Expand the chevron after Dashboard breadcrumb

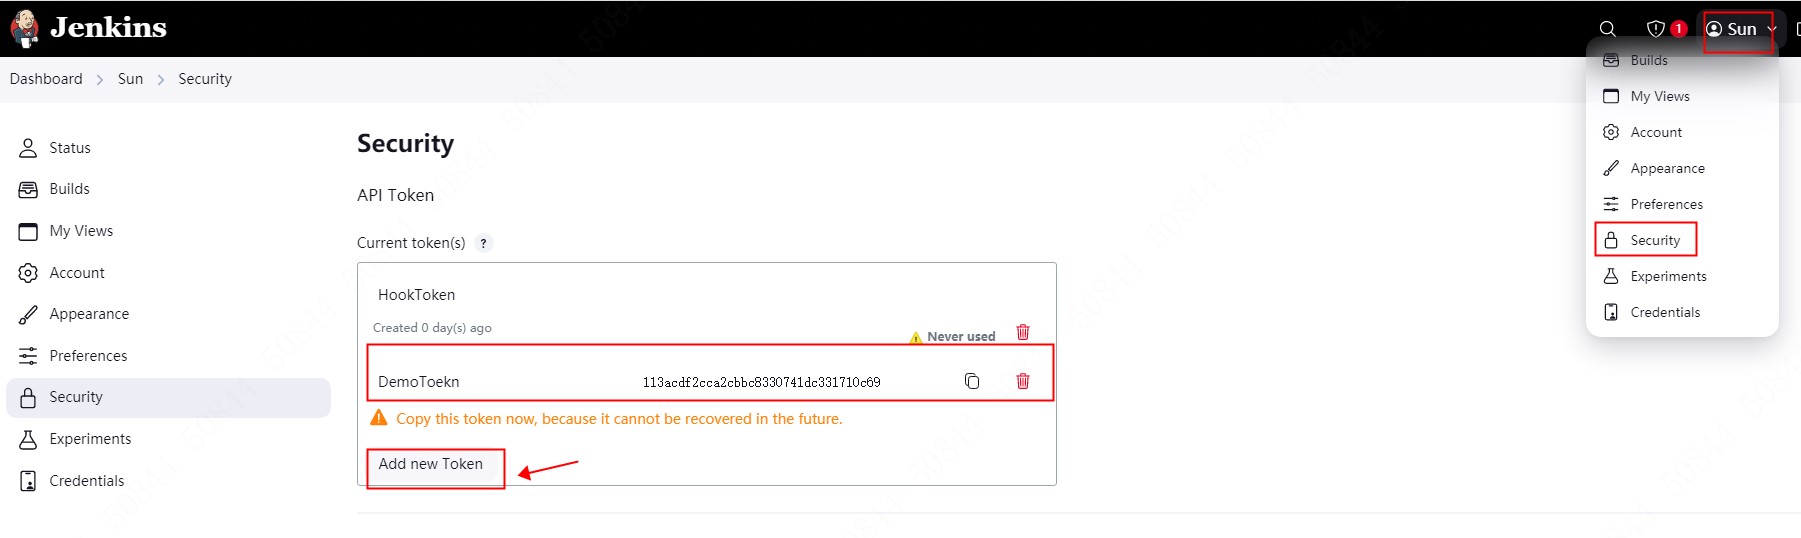[x=100, y=80]
